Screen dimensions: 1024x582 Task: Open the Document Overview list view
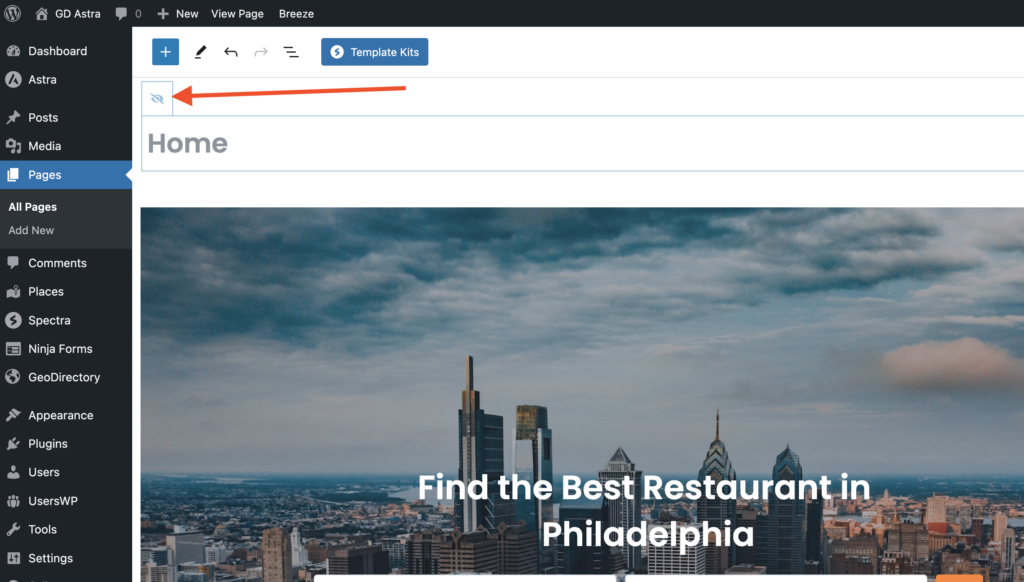tap(290, 51)
